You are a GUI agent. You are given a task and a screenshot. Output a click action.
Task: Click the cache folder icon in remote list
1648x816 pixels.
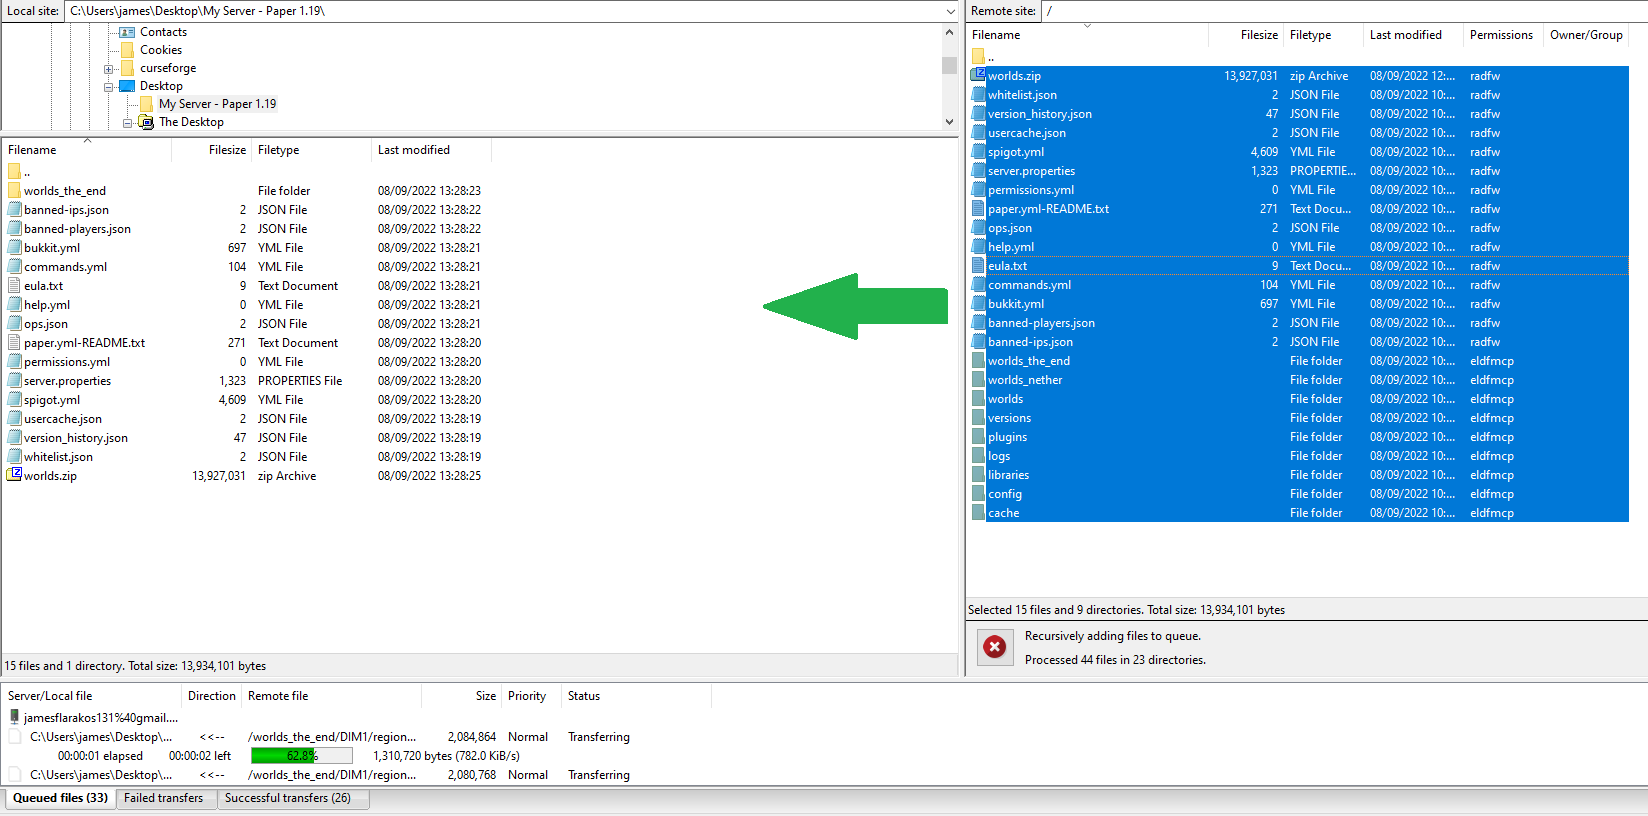tap(979, 512)
